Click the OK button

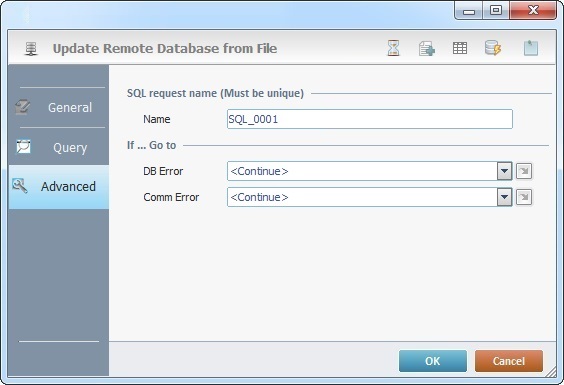click(433, 361)
